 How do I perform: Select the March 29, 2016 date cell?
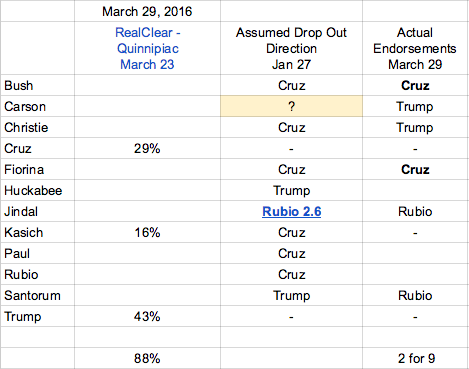[147, 11]
